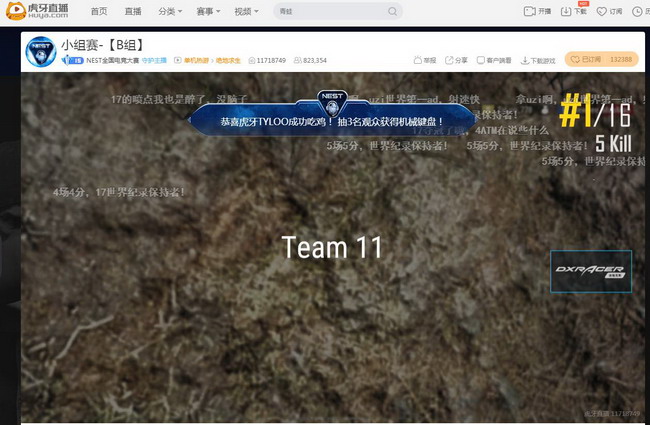Expand the 赛事 events dropdown
This screenshot has width=650, height=425.
pyautogui.click(x=207, y=12)
